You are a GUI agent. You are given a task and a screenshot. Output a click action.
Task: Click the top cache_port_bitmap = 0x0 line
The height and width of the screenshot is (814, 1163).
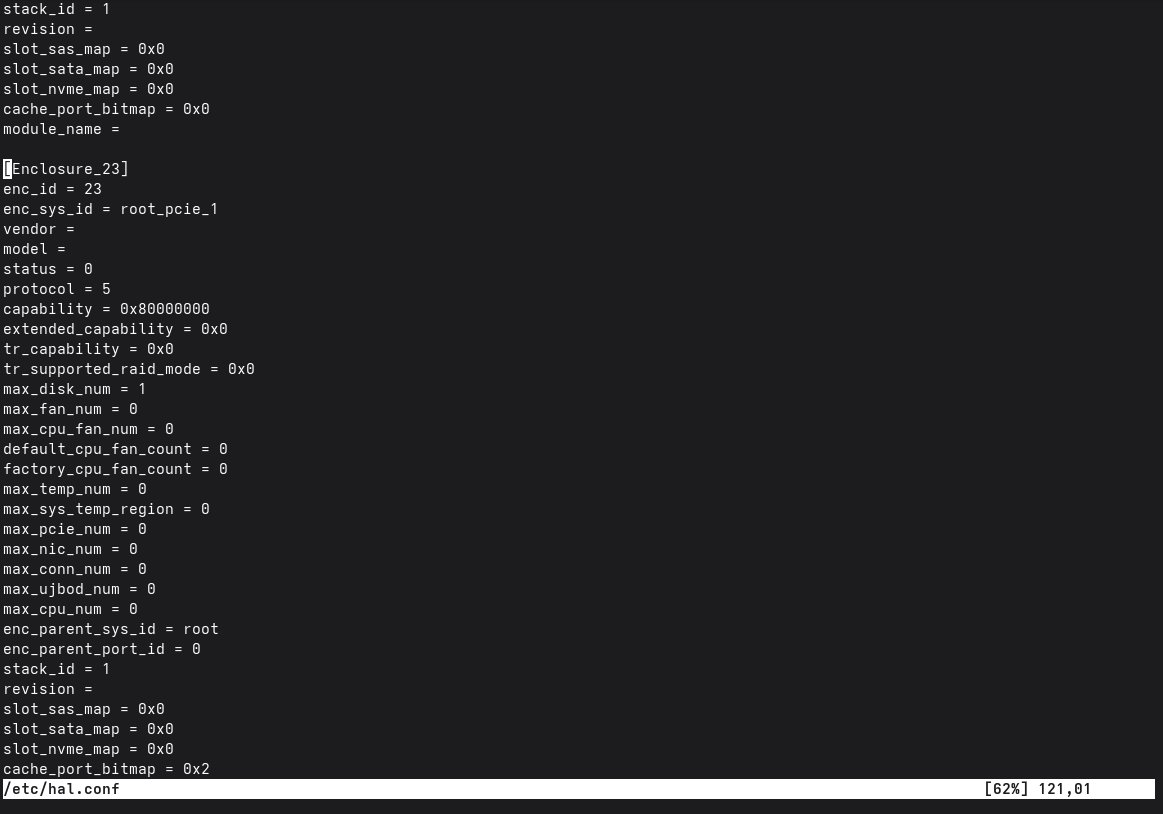(106, 110)
